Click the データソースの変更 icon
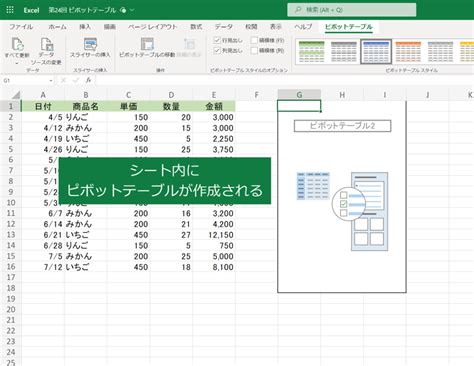The width and height of the screenshot is (474, 366). 47,44
